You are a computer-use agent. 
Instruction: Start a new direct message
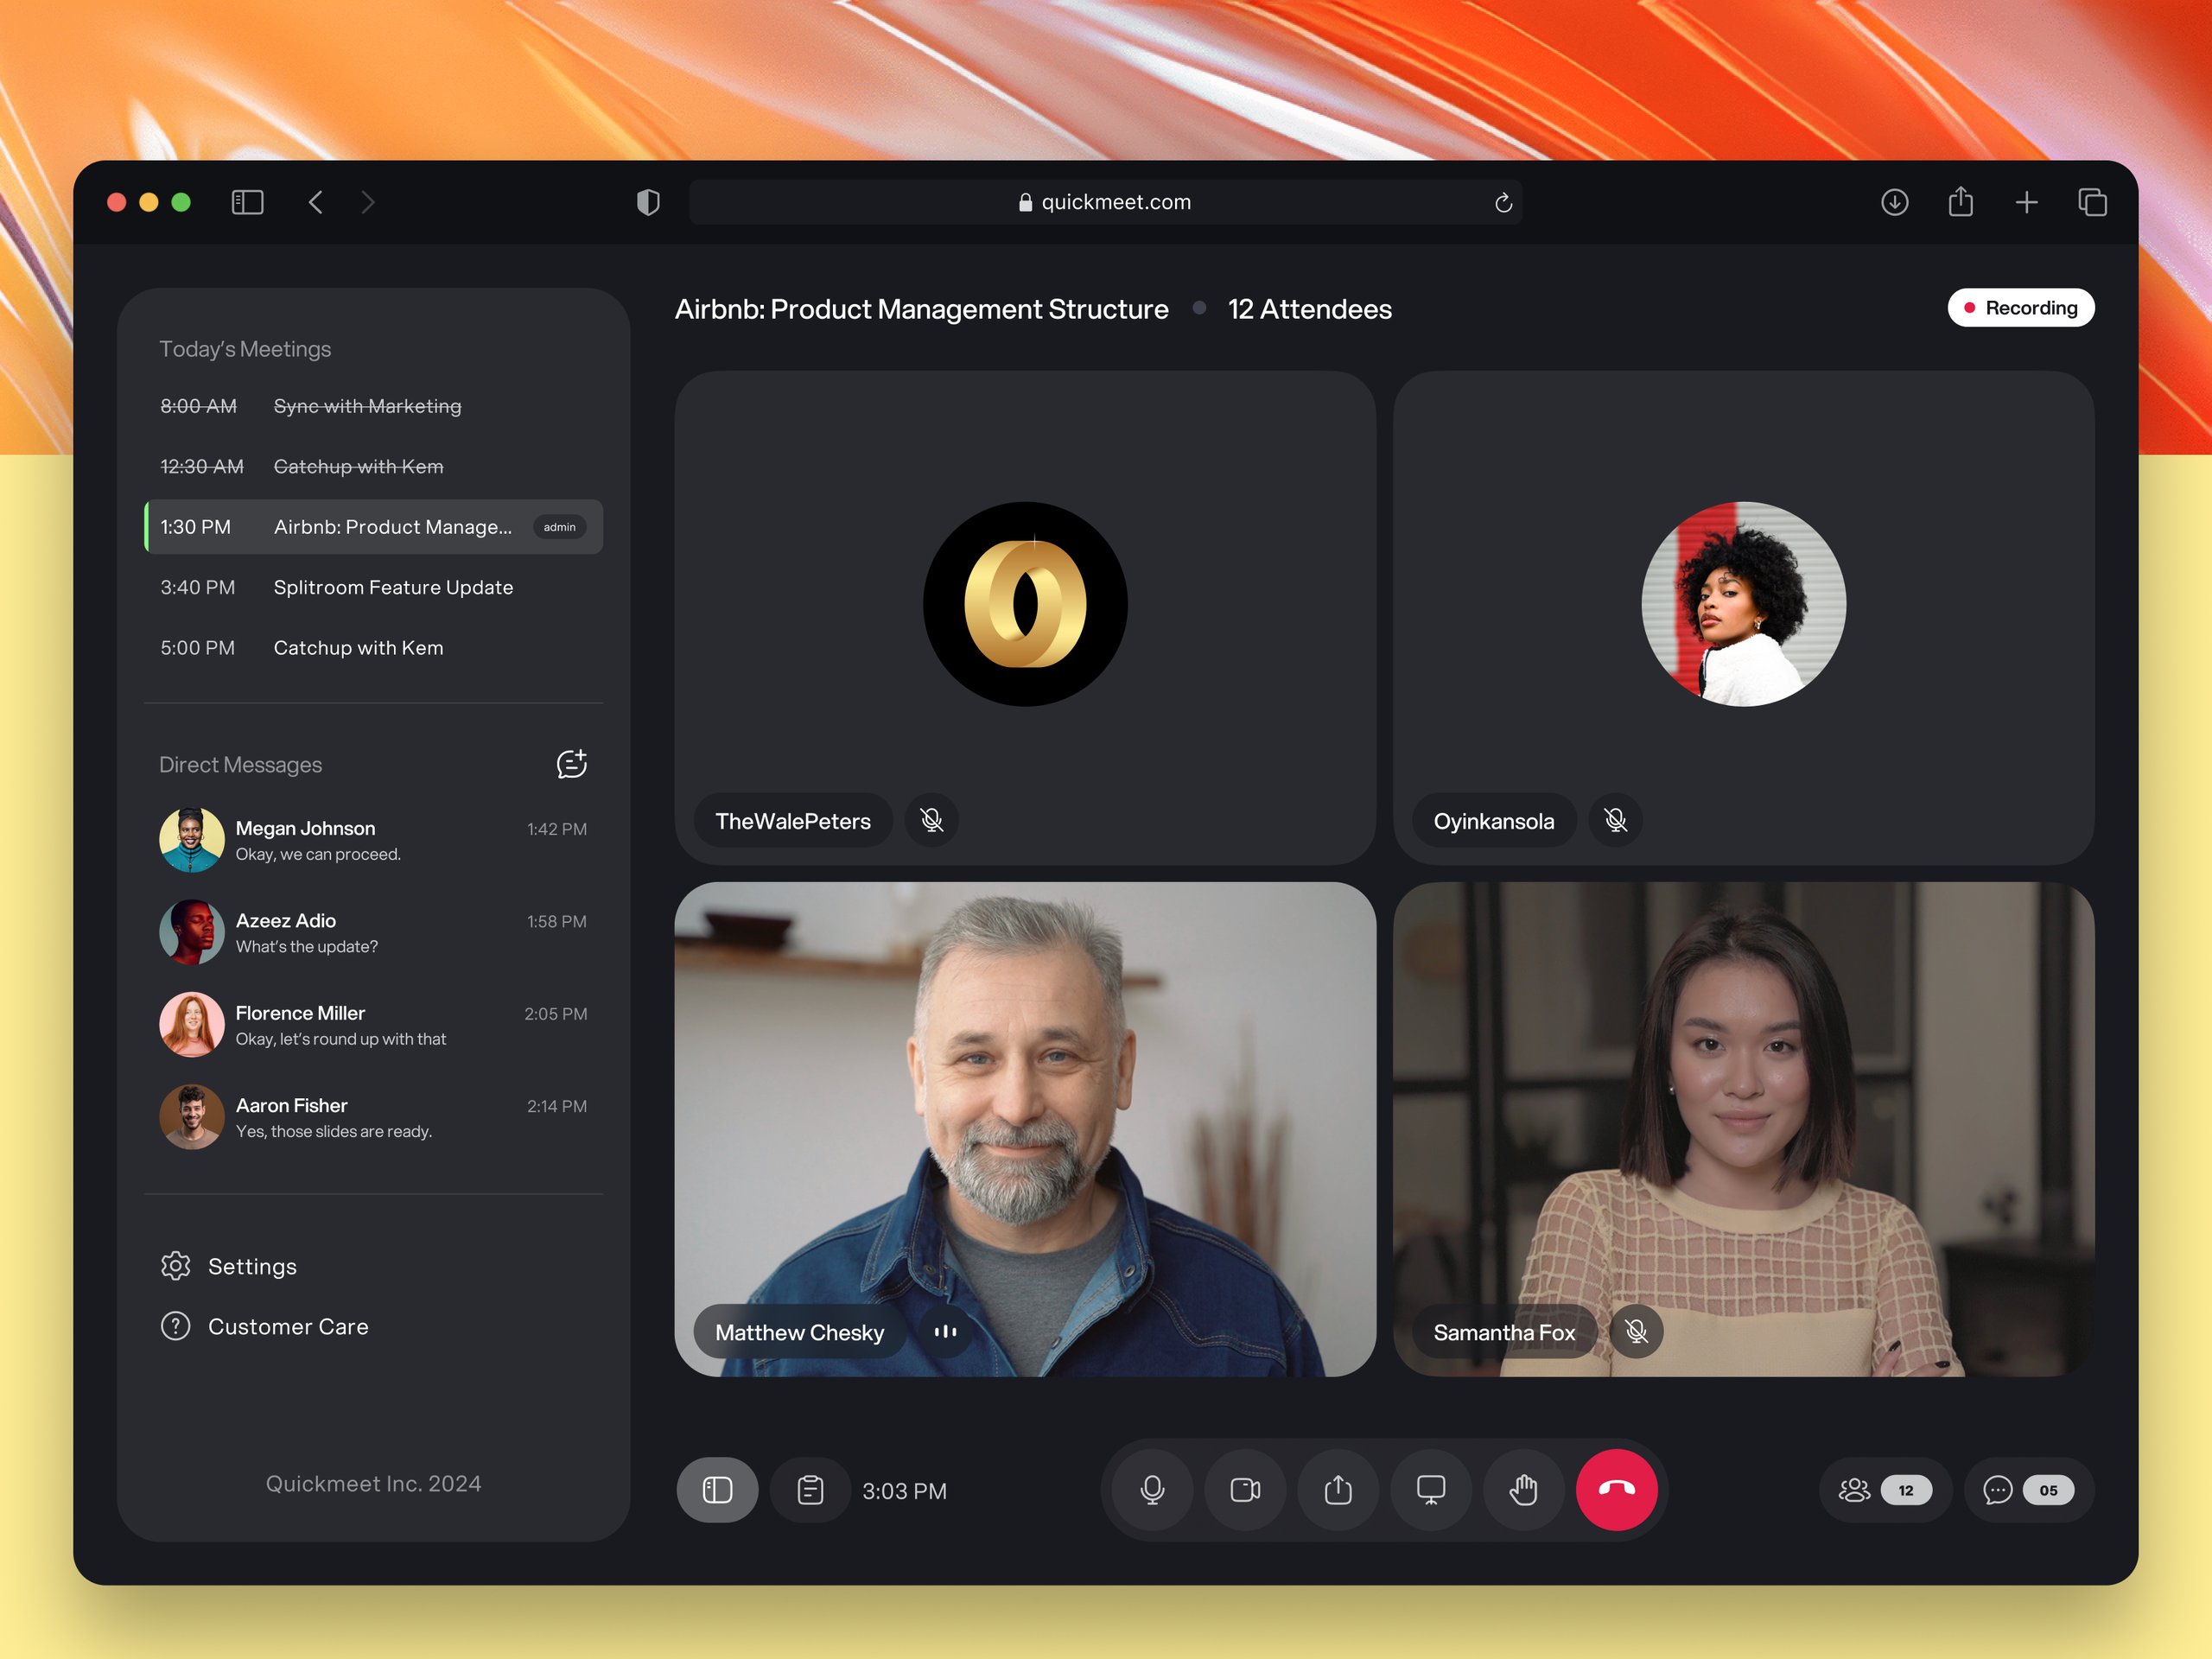pos(572,764)
